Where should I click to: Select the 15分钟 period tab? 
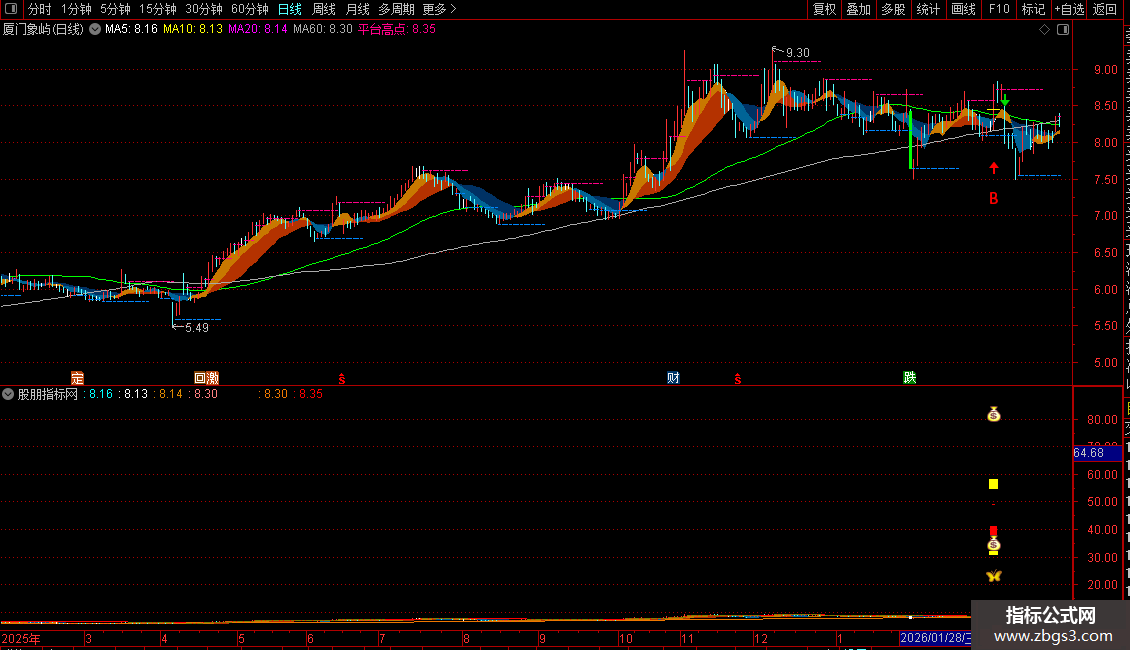click(158, 9)
